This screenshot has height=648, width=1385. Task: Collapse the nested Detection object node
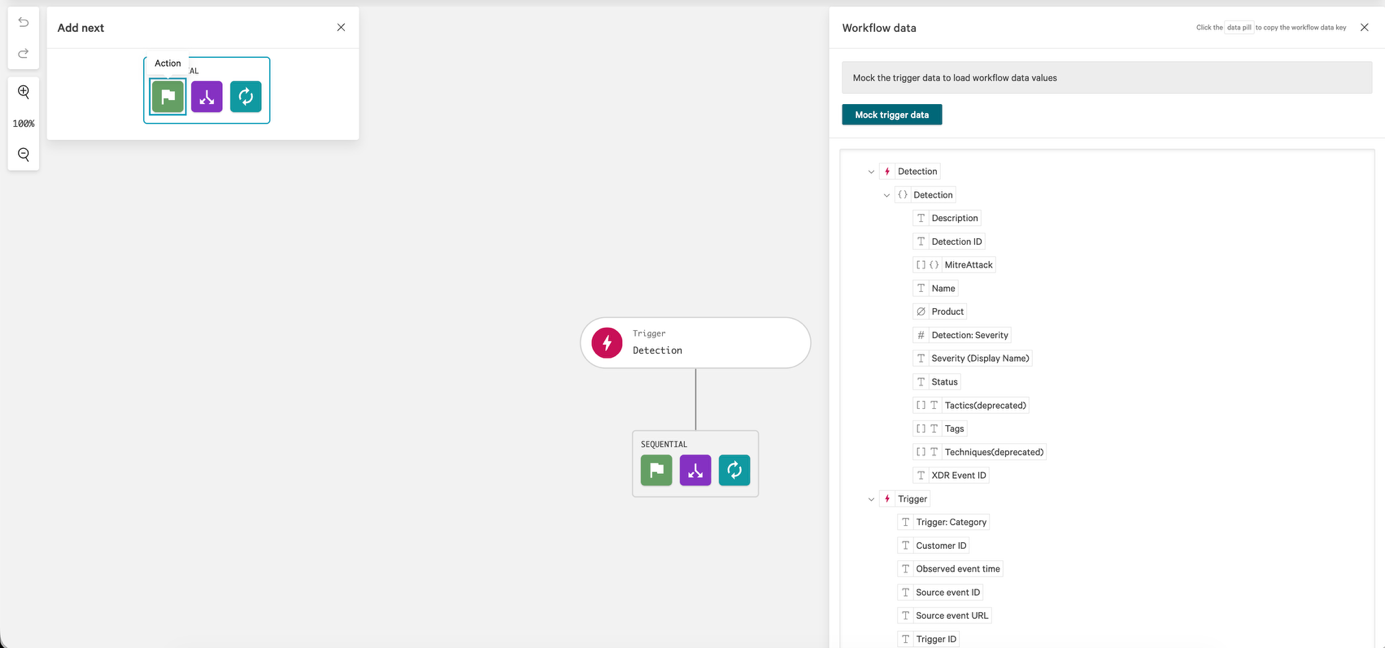(x=886, y=195)
